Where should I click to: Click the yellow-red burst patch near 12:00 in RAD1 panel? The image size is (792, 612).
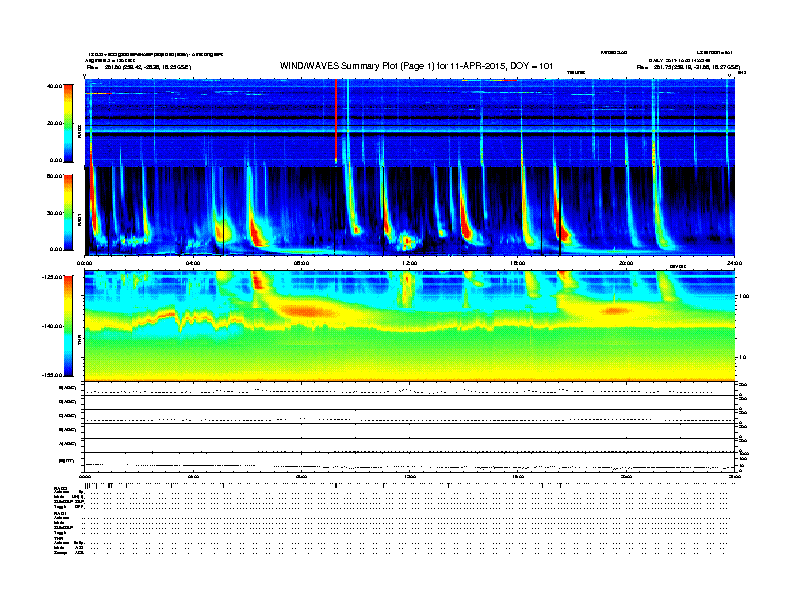click(x=407, y=241)
